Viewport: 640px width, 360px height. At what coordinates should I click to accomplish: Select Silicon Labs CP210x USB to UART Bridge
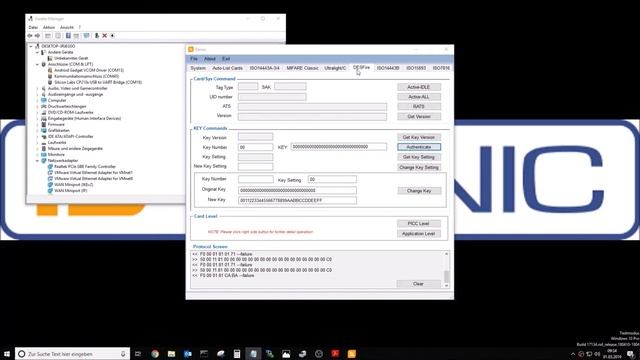[x=98, y=82]
